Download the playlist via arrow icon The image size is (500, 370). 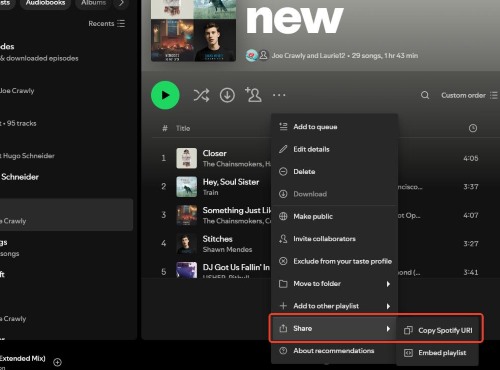click(227, 95)
